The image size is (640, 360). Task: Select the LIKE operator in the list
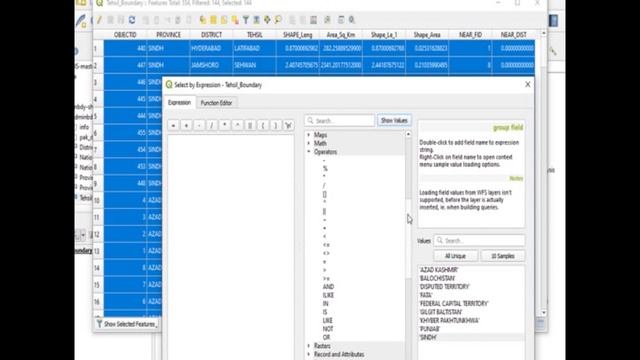pyautogui.click(x=327, y=320)
